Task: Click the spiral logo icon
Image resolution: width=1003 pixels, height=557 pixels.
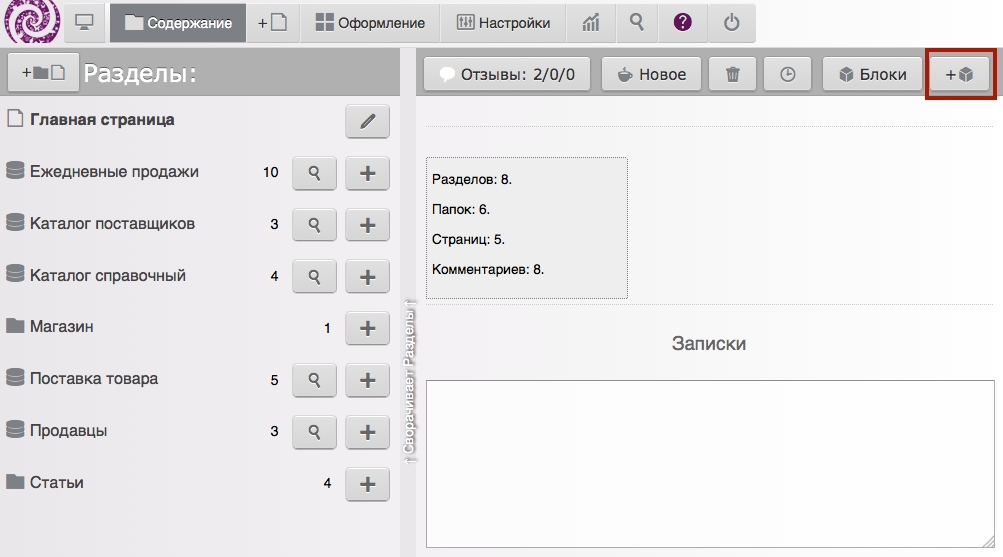Action: pyautogui.click(x=32, y=22)
